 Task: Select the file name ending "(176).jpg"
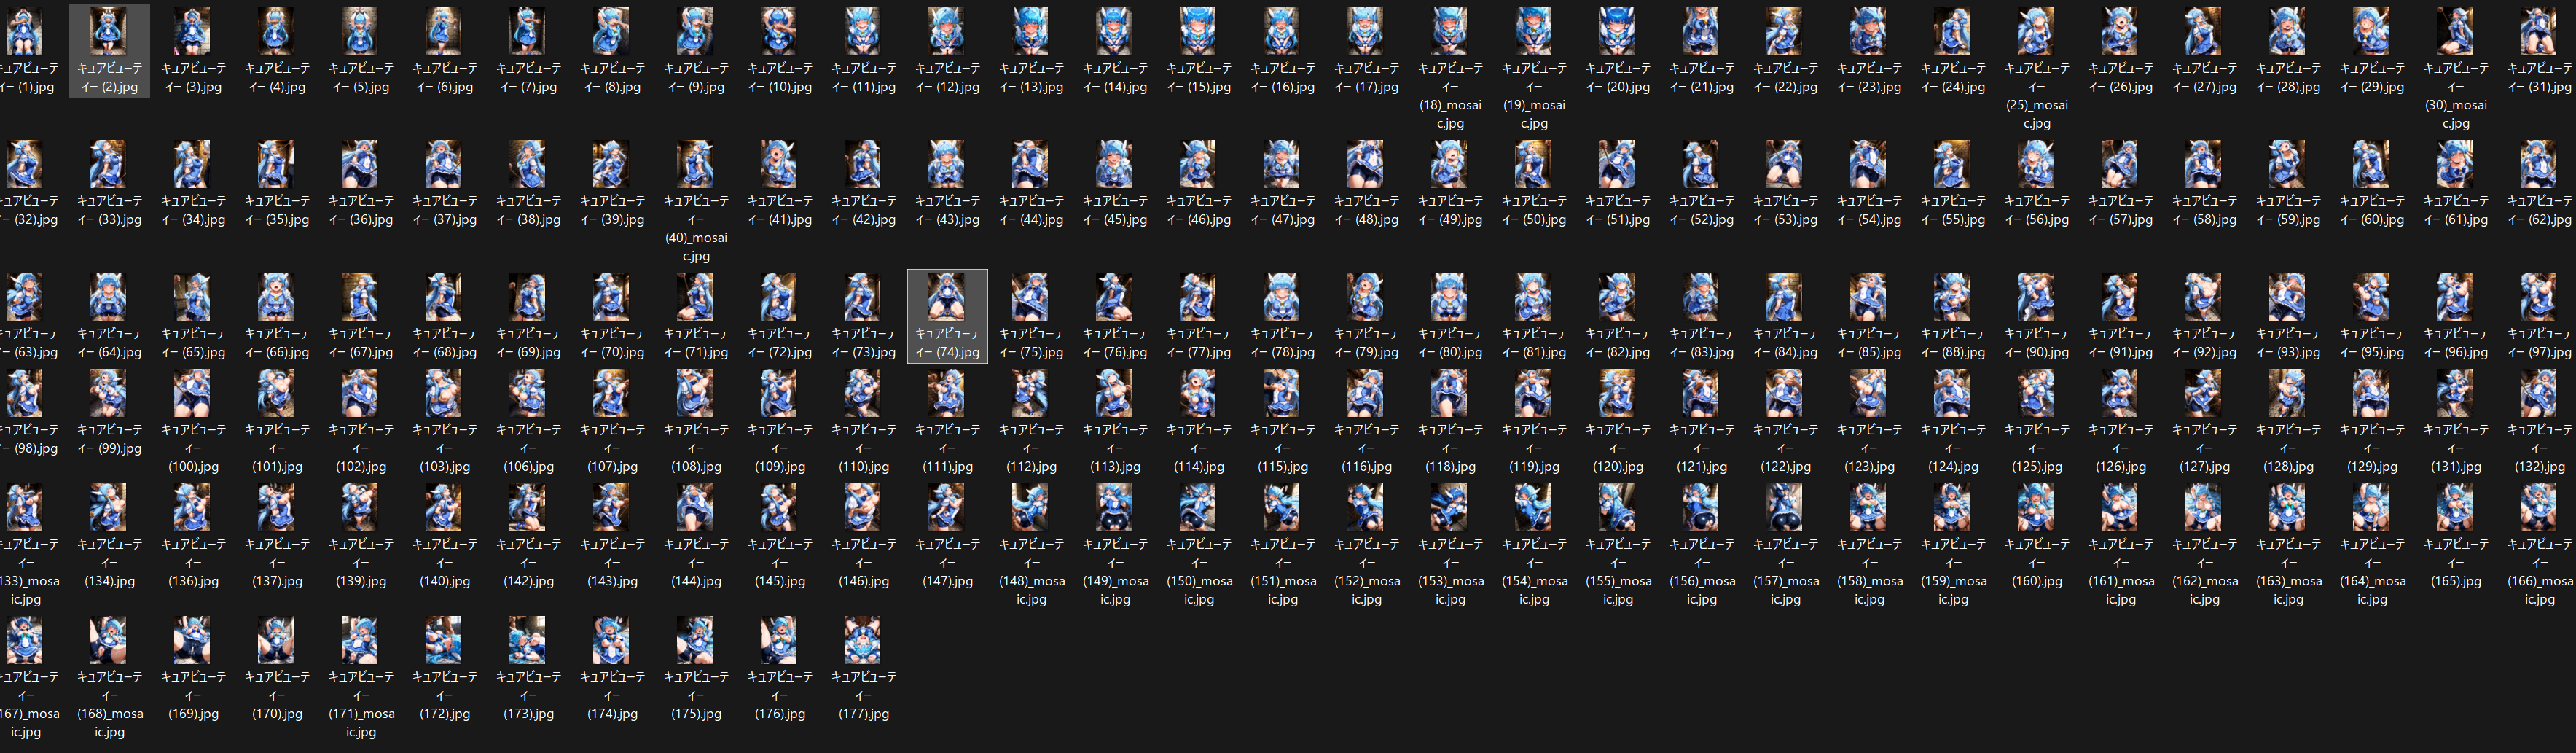coord(780,695)
